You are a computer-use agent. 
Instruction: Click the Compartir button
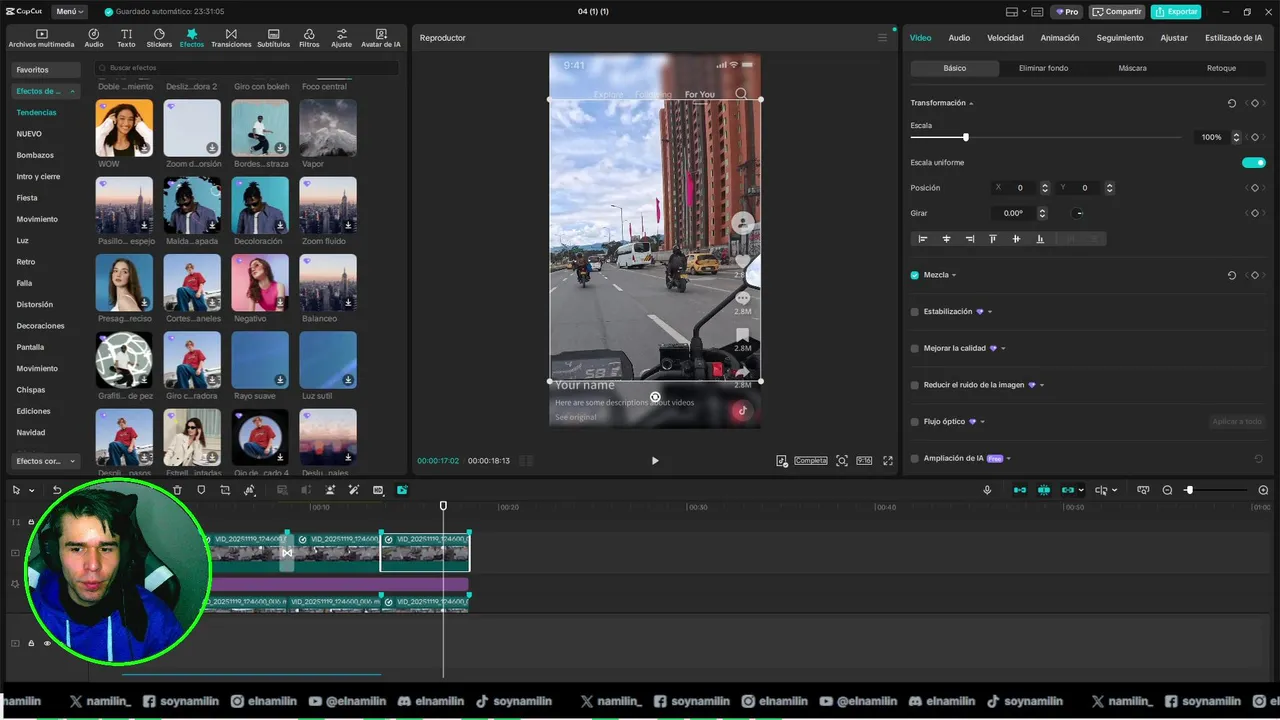(1117, 12)
